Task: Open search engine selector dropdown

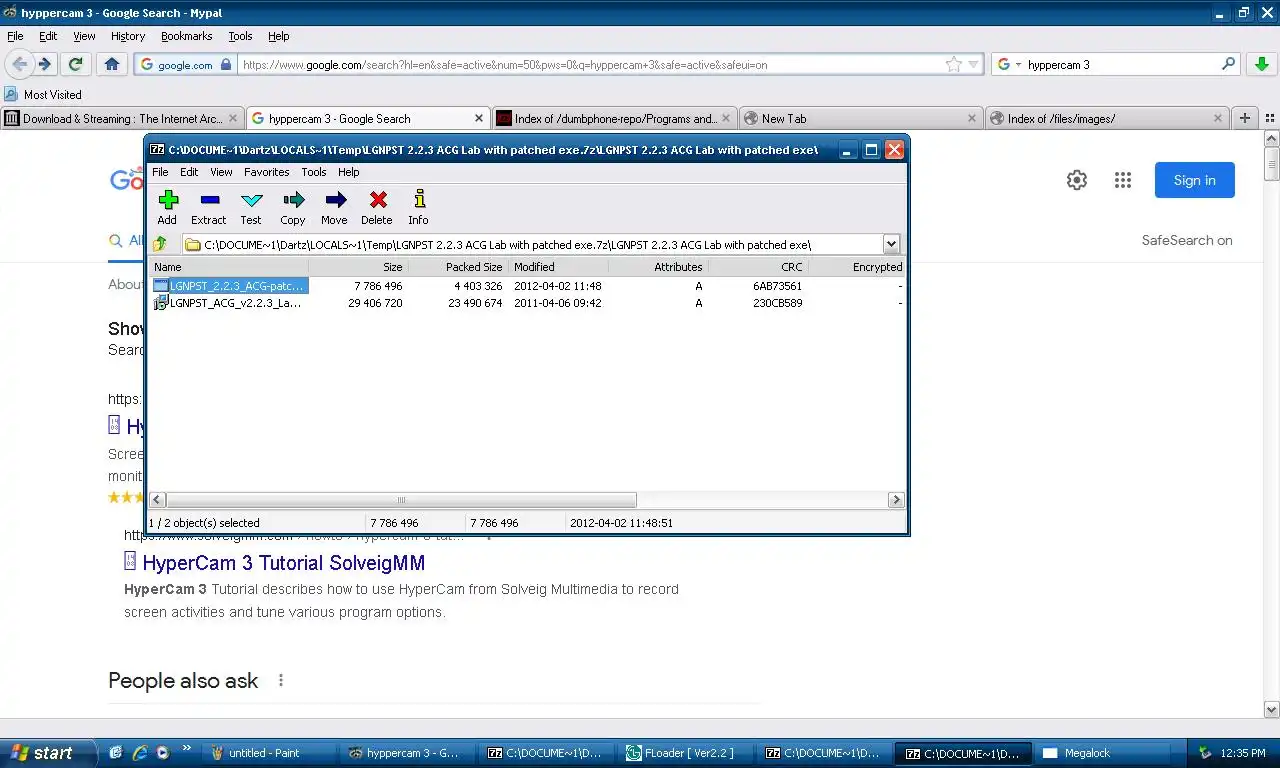Action: point(1009,64)
